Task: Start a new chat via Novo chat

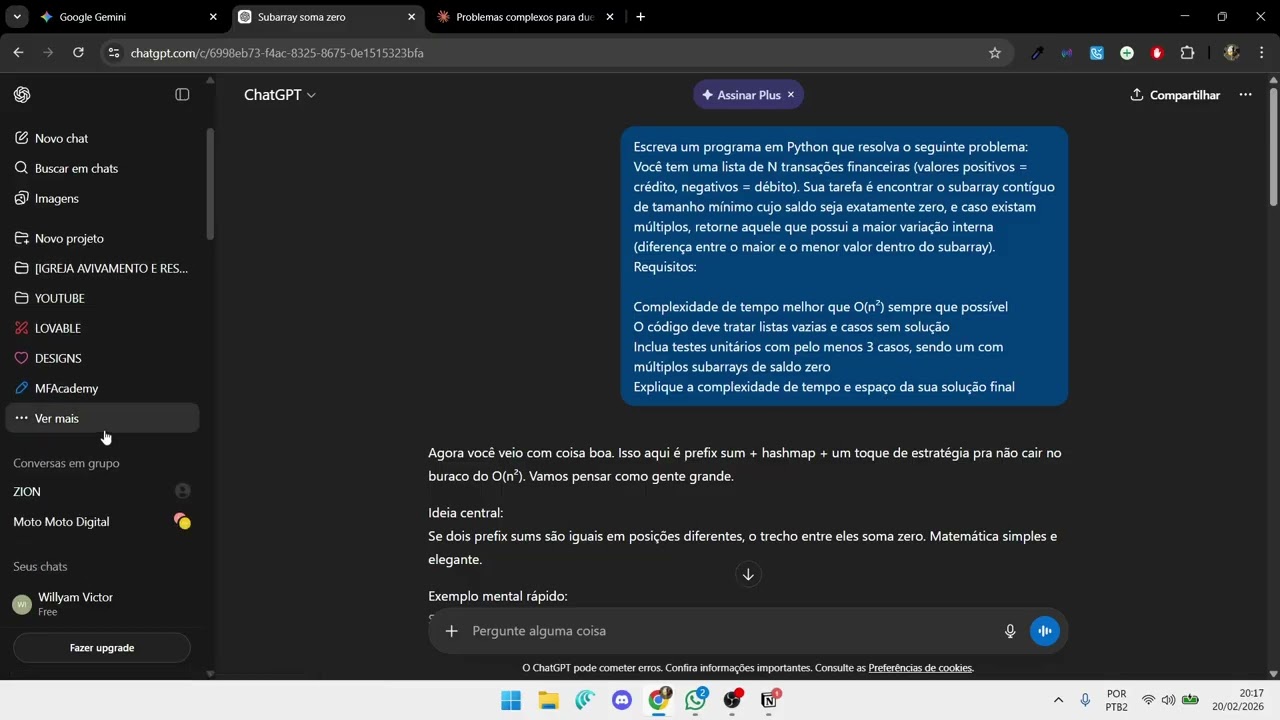Action: pyautogui.click(x=102, y=138)
